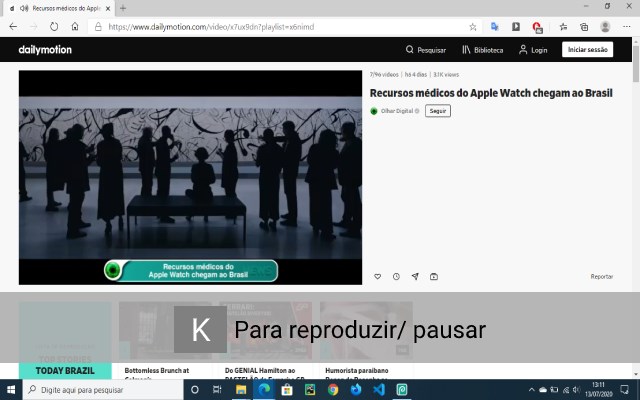This screenshot has width=640, height=400.
Task: Open the Olhar Digital channel name
Action: [397, 111]
